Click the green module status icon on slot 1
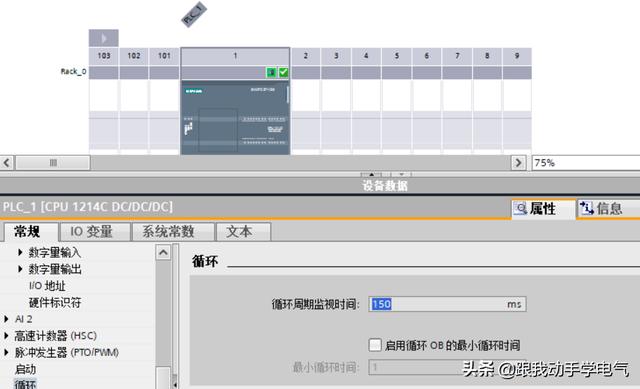This screenshot has height=389, width=640. 271,72
